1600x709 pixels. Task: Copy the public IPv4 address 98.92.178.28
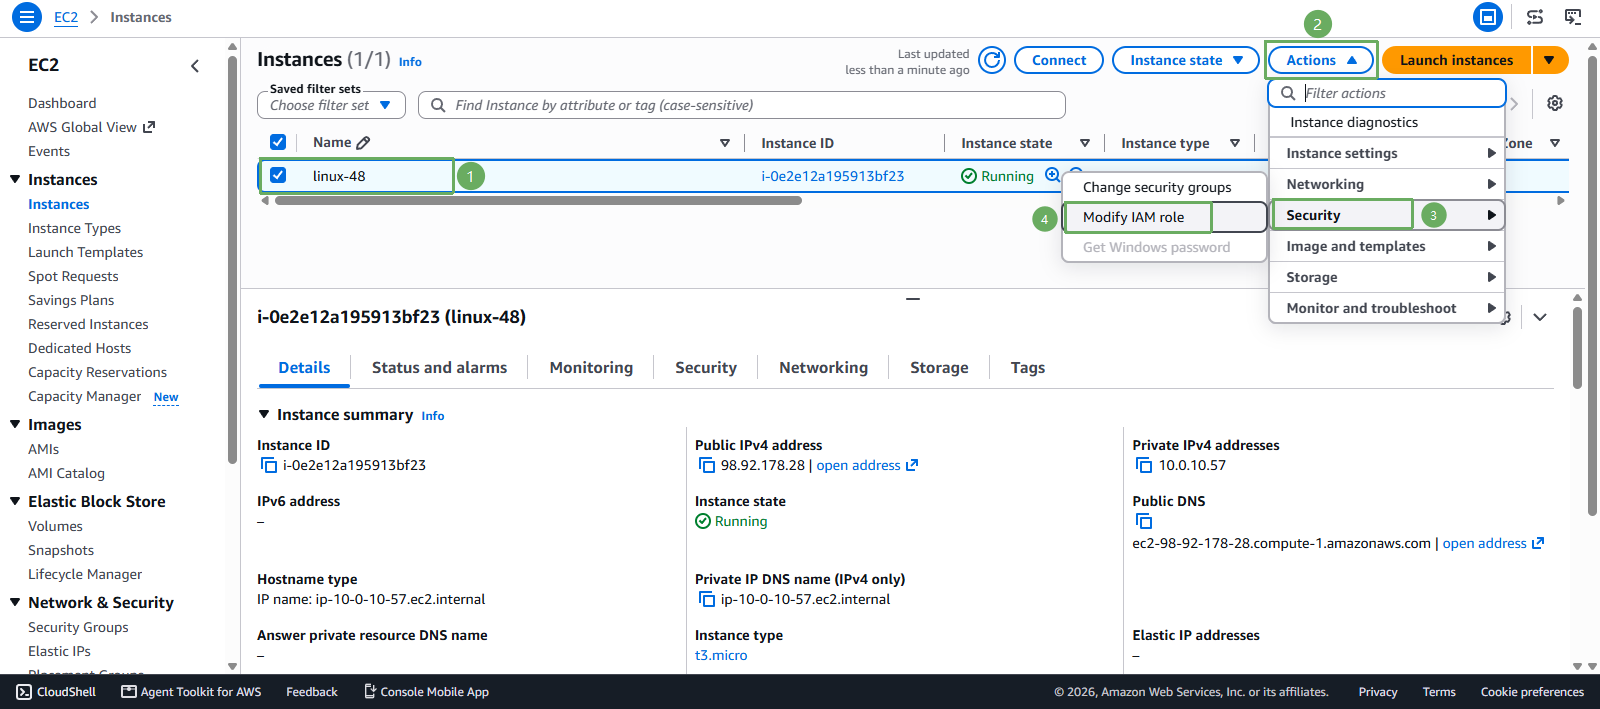[706, 465]
